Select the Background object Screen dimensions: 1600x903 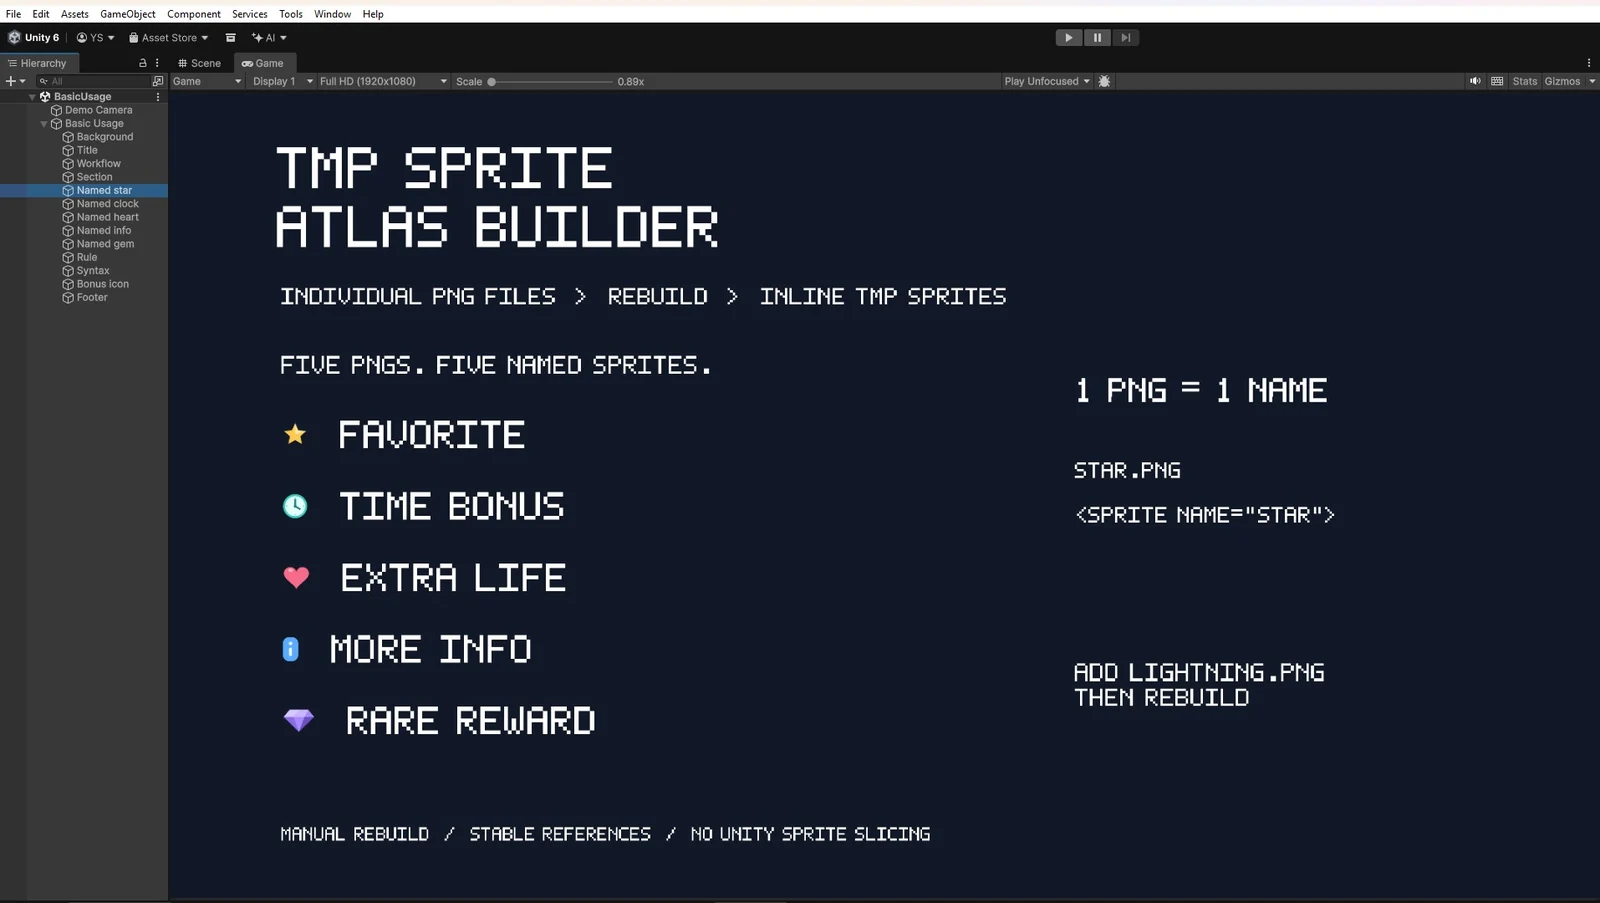point(105,137)
